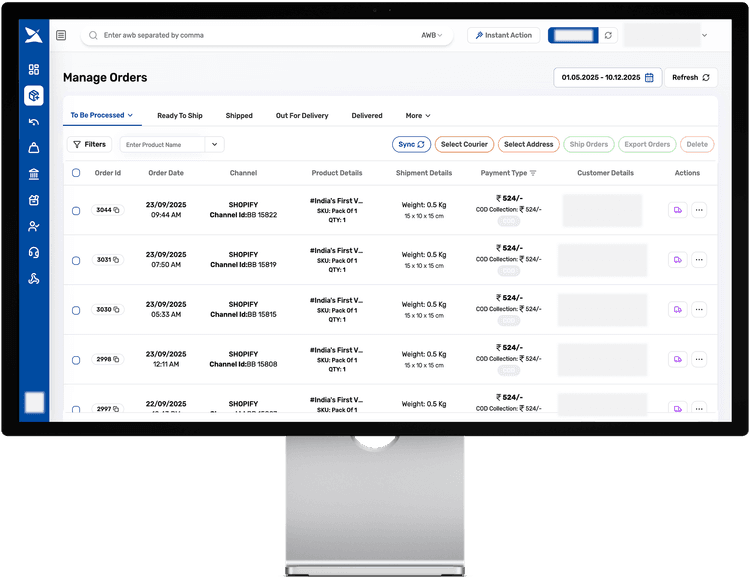The height and width of the screenshot is (578, 750).
Task: Click the search magnifier icon
Action: tap(93, 35)
